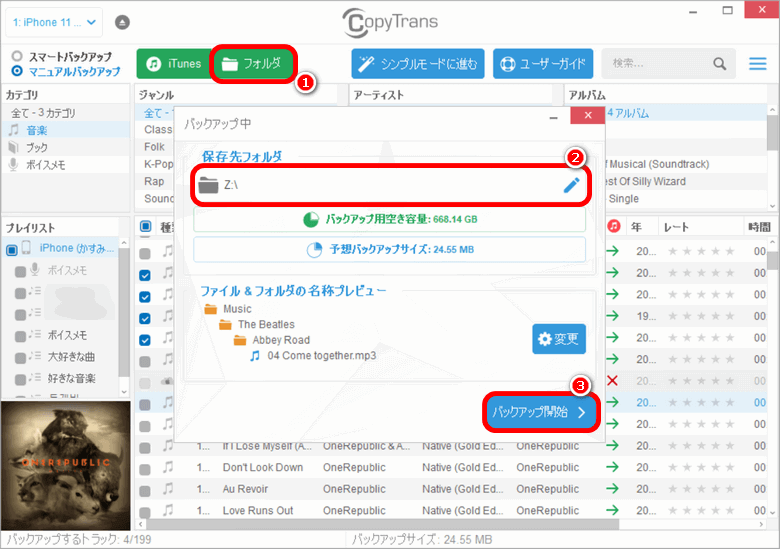
Task: Click the 予想バックアップサイズ indicator
Action: (390, 249)
